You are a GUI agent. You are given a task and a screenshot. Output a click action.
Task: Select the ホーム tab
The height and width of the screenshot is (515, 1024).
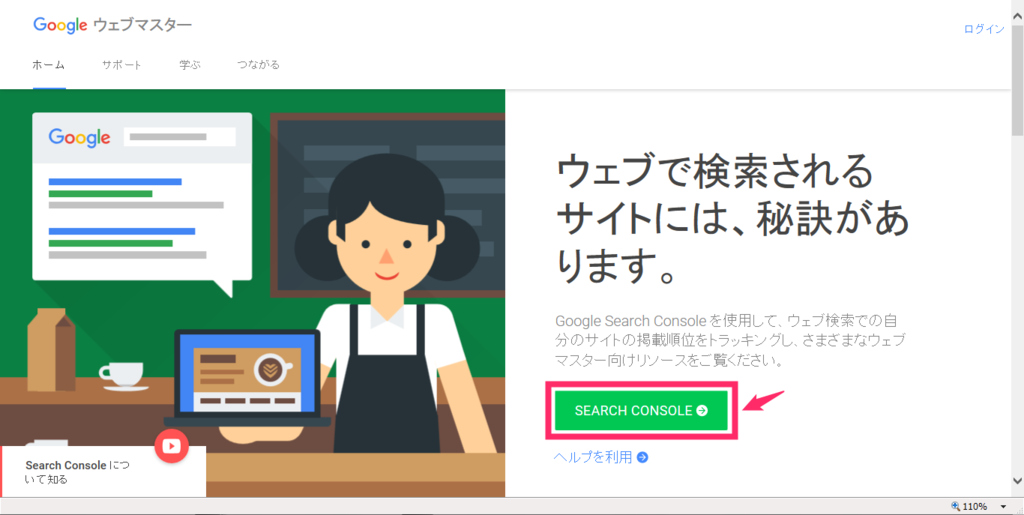click(49, 65)
